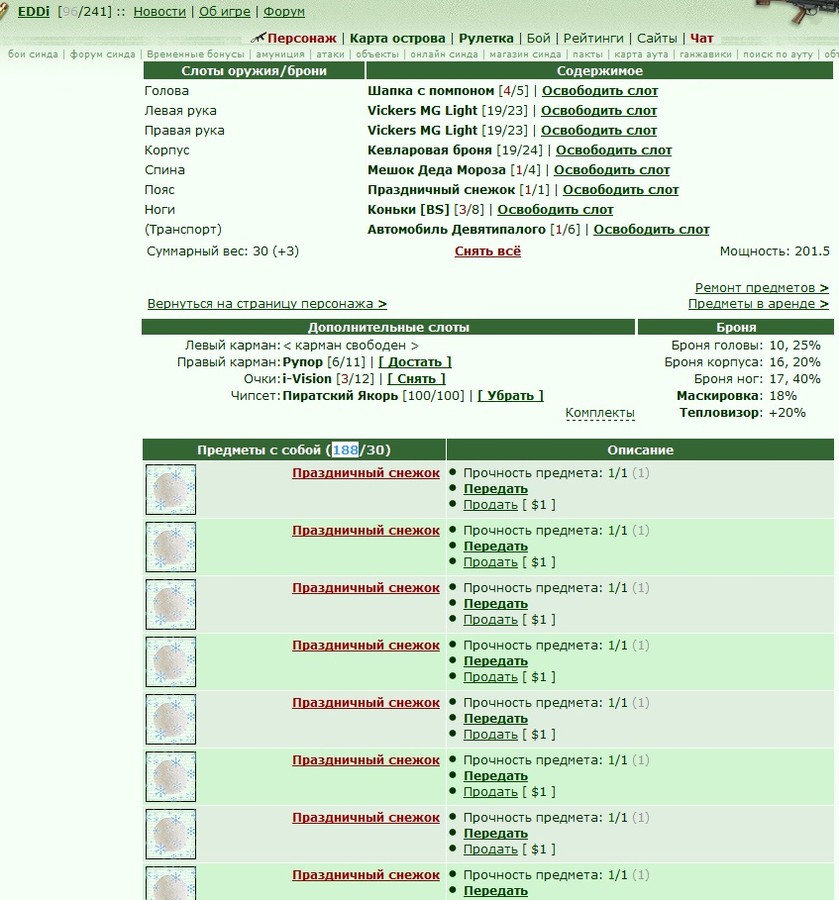Viewport: 839px width, 900px height.
Task: Click Убрать for Пиратский Якорь chipset
Action: pos(510,395)
